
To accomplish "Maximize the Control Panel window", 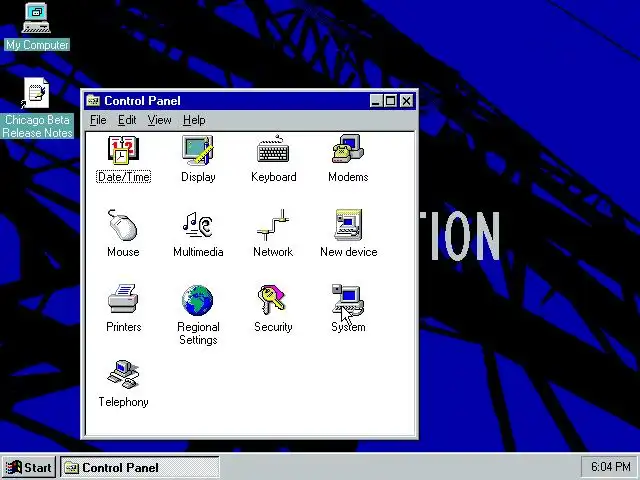I will pyautogui.click(x=390, y=101).
